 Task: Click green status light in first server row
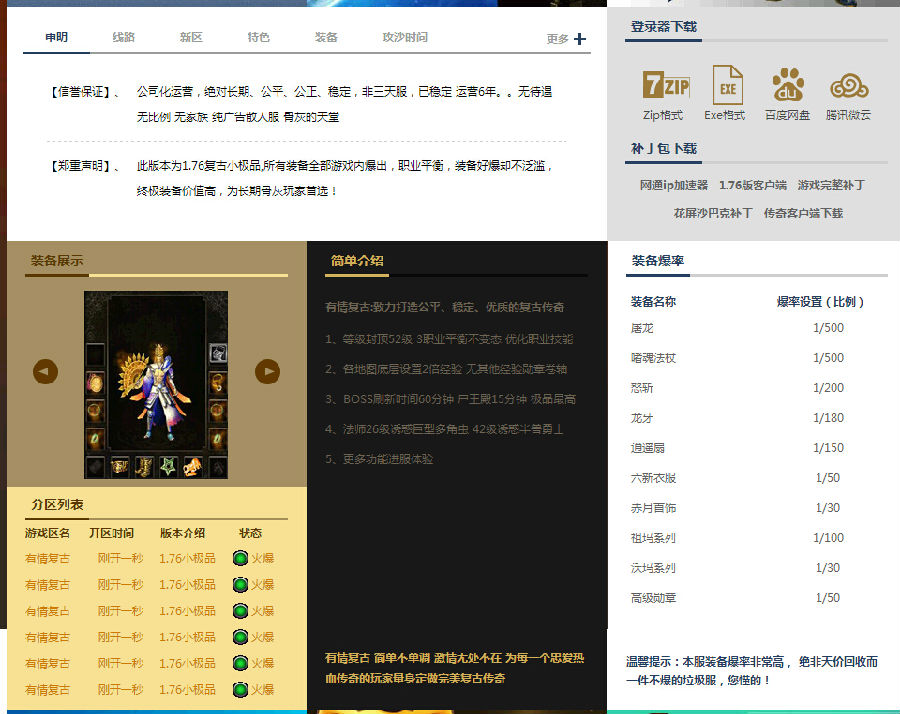pyautogui.click(x=240, y=558)
